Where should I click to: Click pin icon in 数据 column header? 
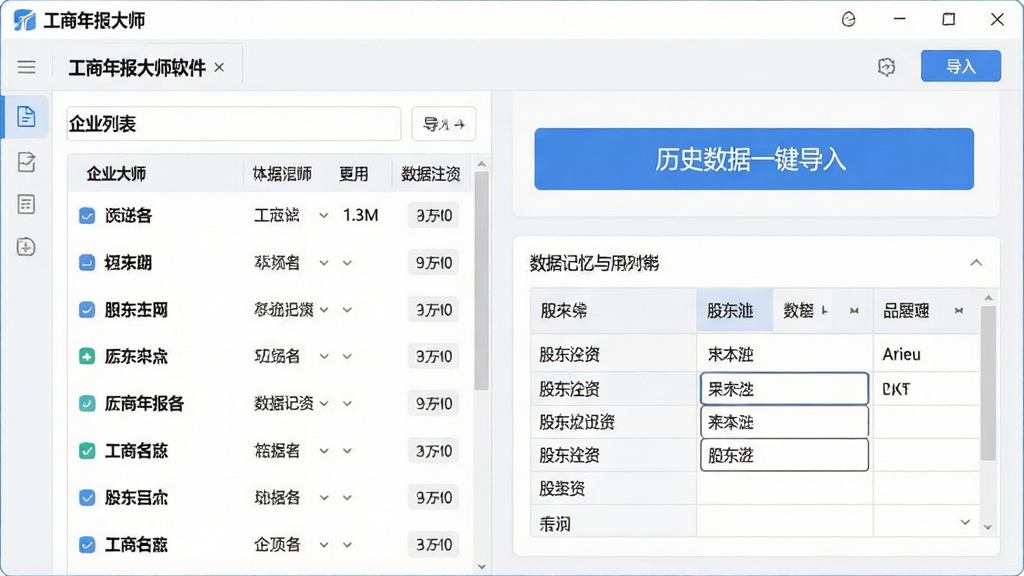point(825,311)
